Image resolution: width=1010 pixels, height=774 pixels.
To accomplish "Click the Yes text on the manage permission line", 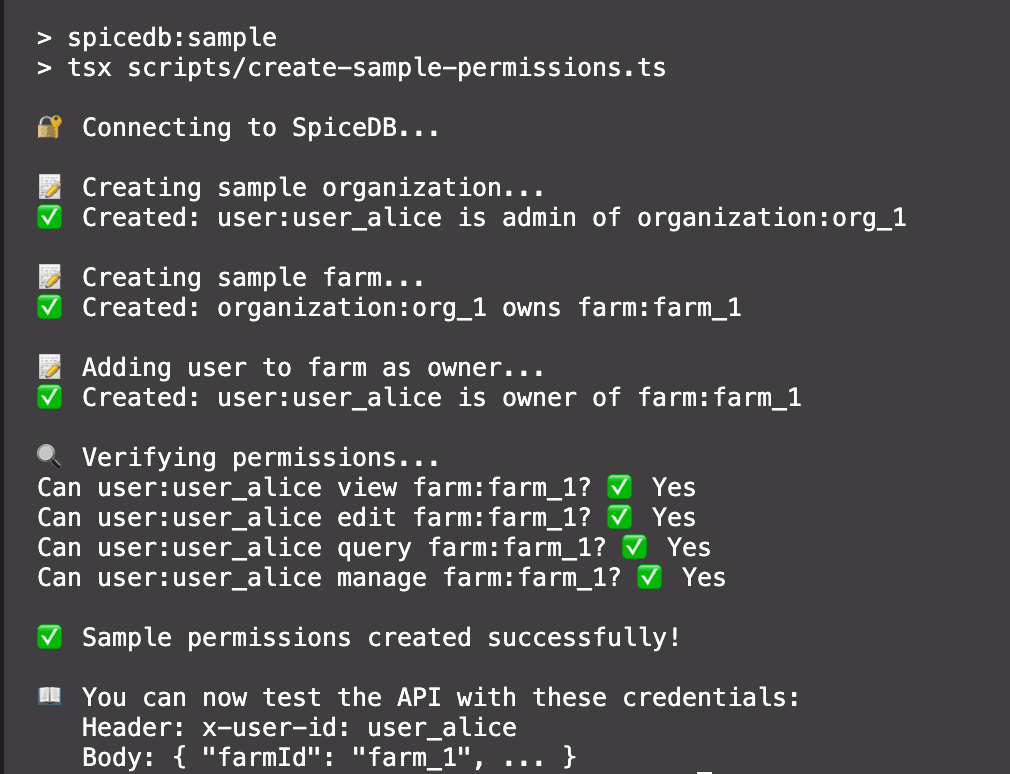I will [x=704, y=577].
